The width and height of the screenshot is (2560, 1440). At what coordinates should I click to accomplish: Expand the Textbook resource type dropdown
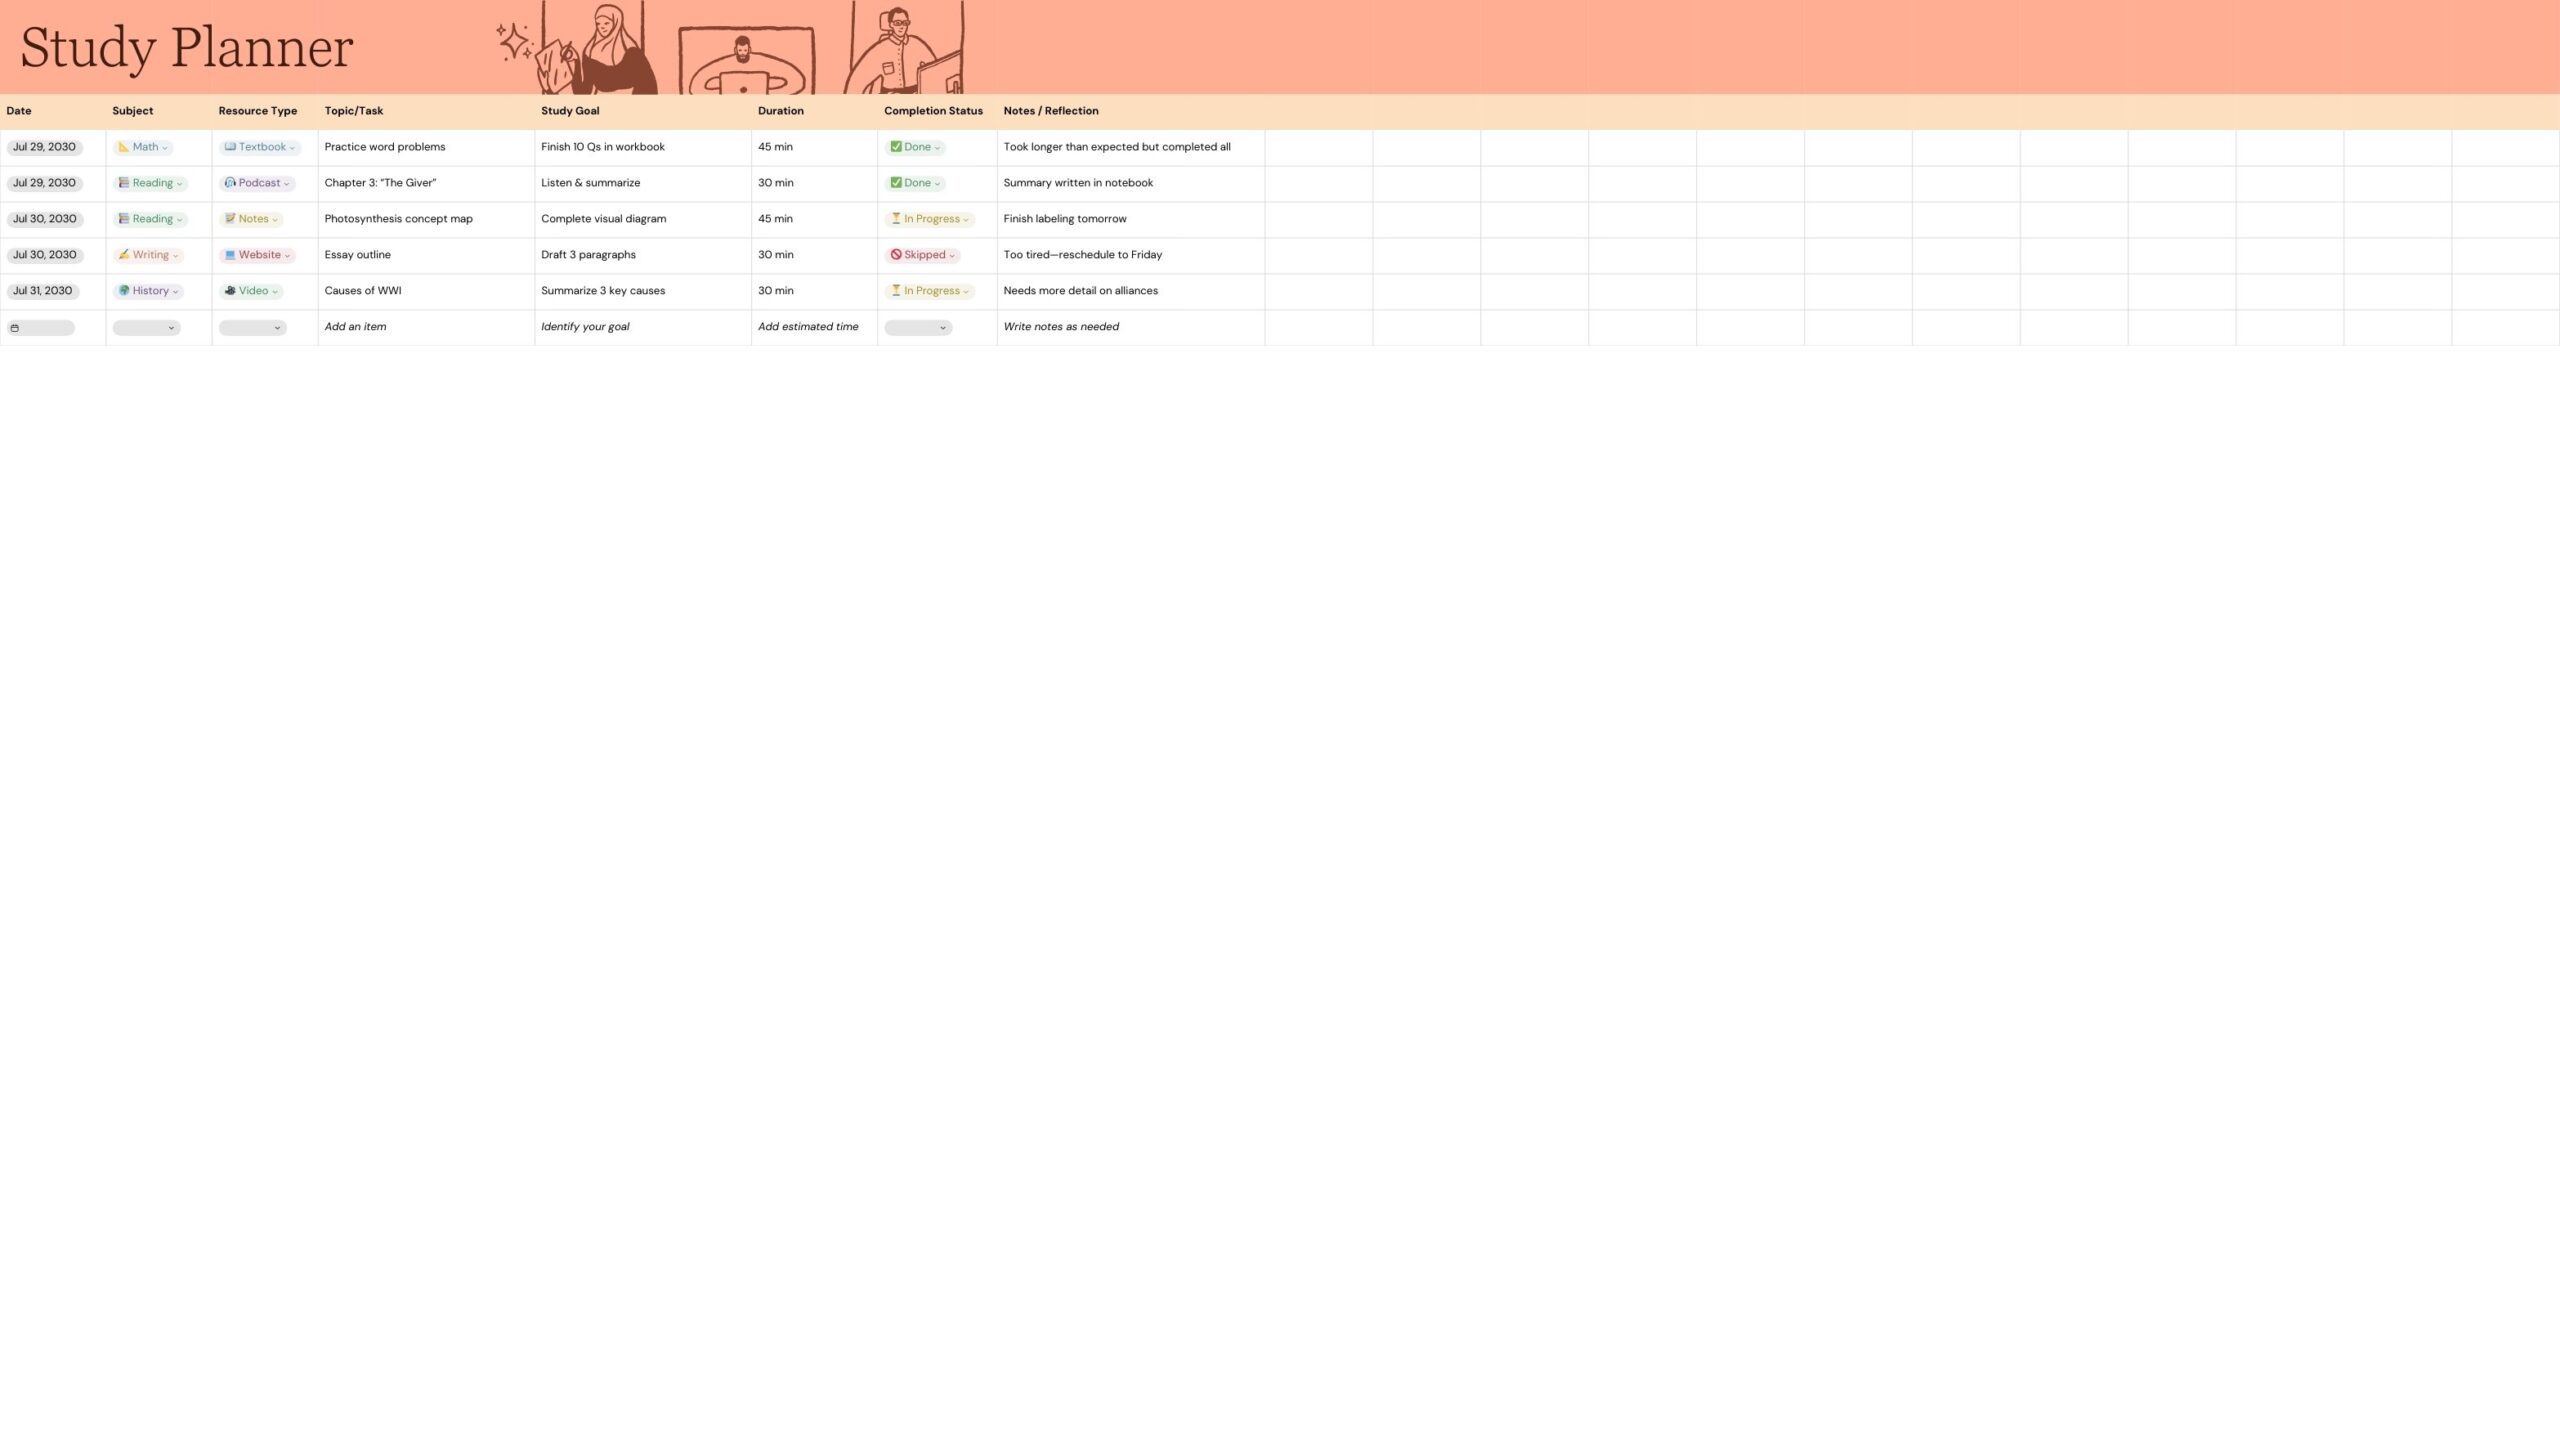click(x=292, y=146)
